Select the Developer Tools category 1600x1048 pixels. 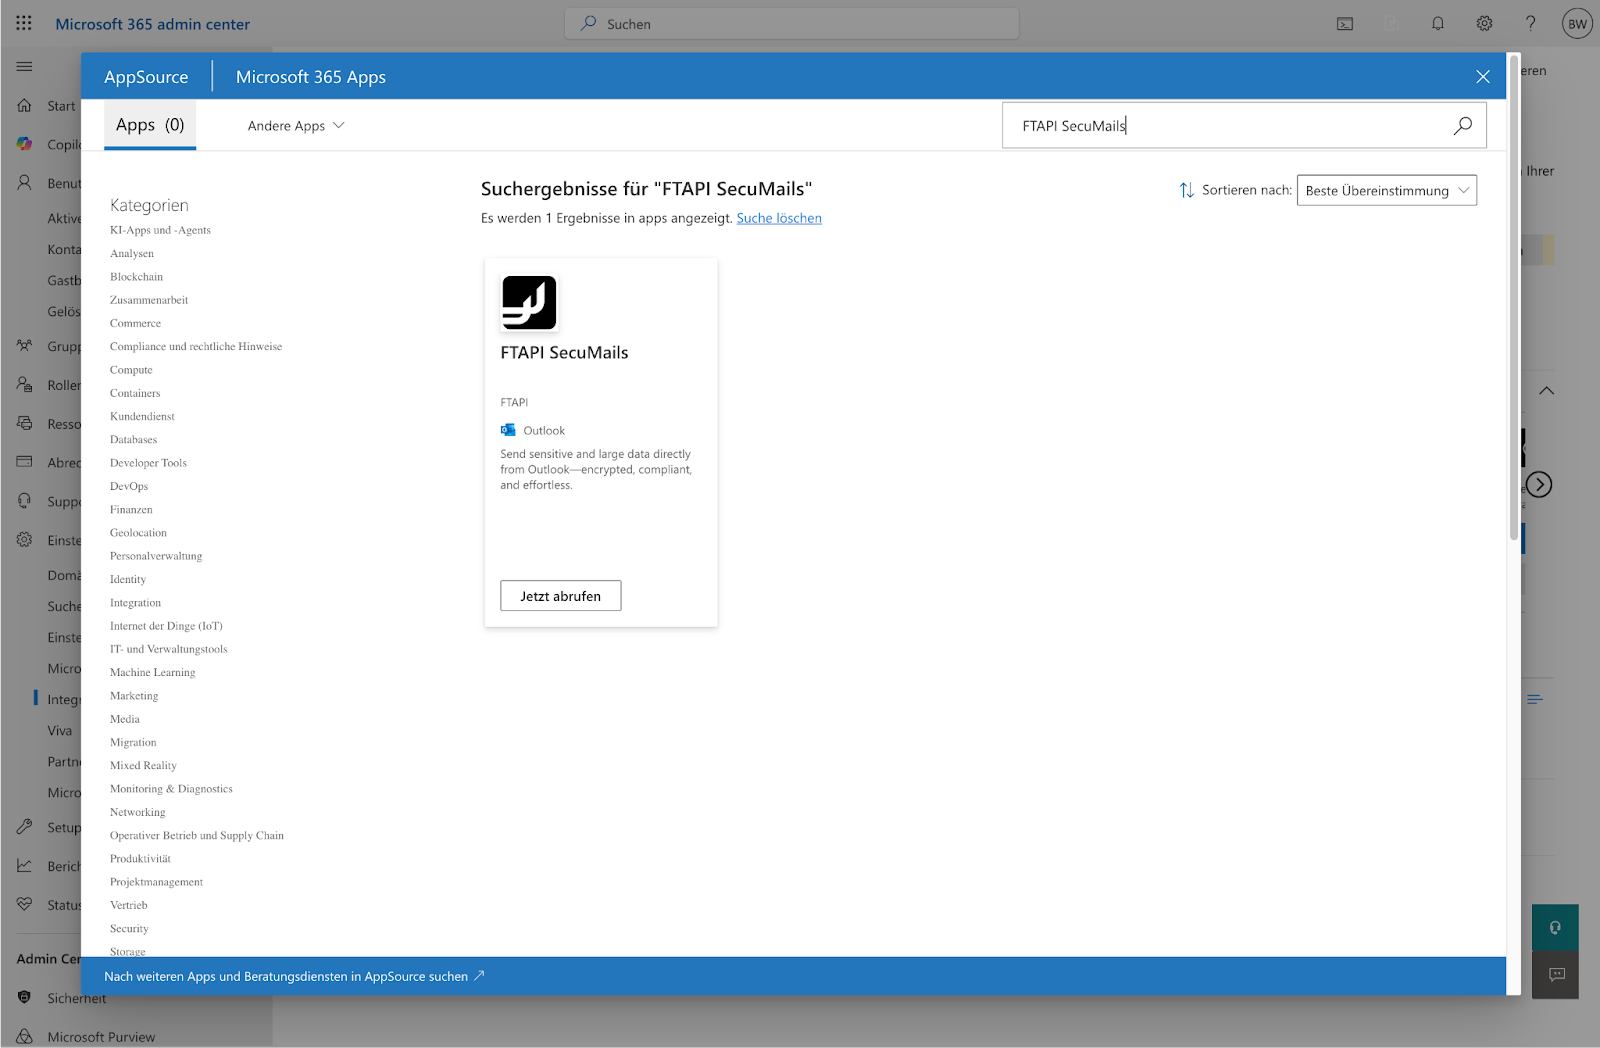148,463
